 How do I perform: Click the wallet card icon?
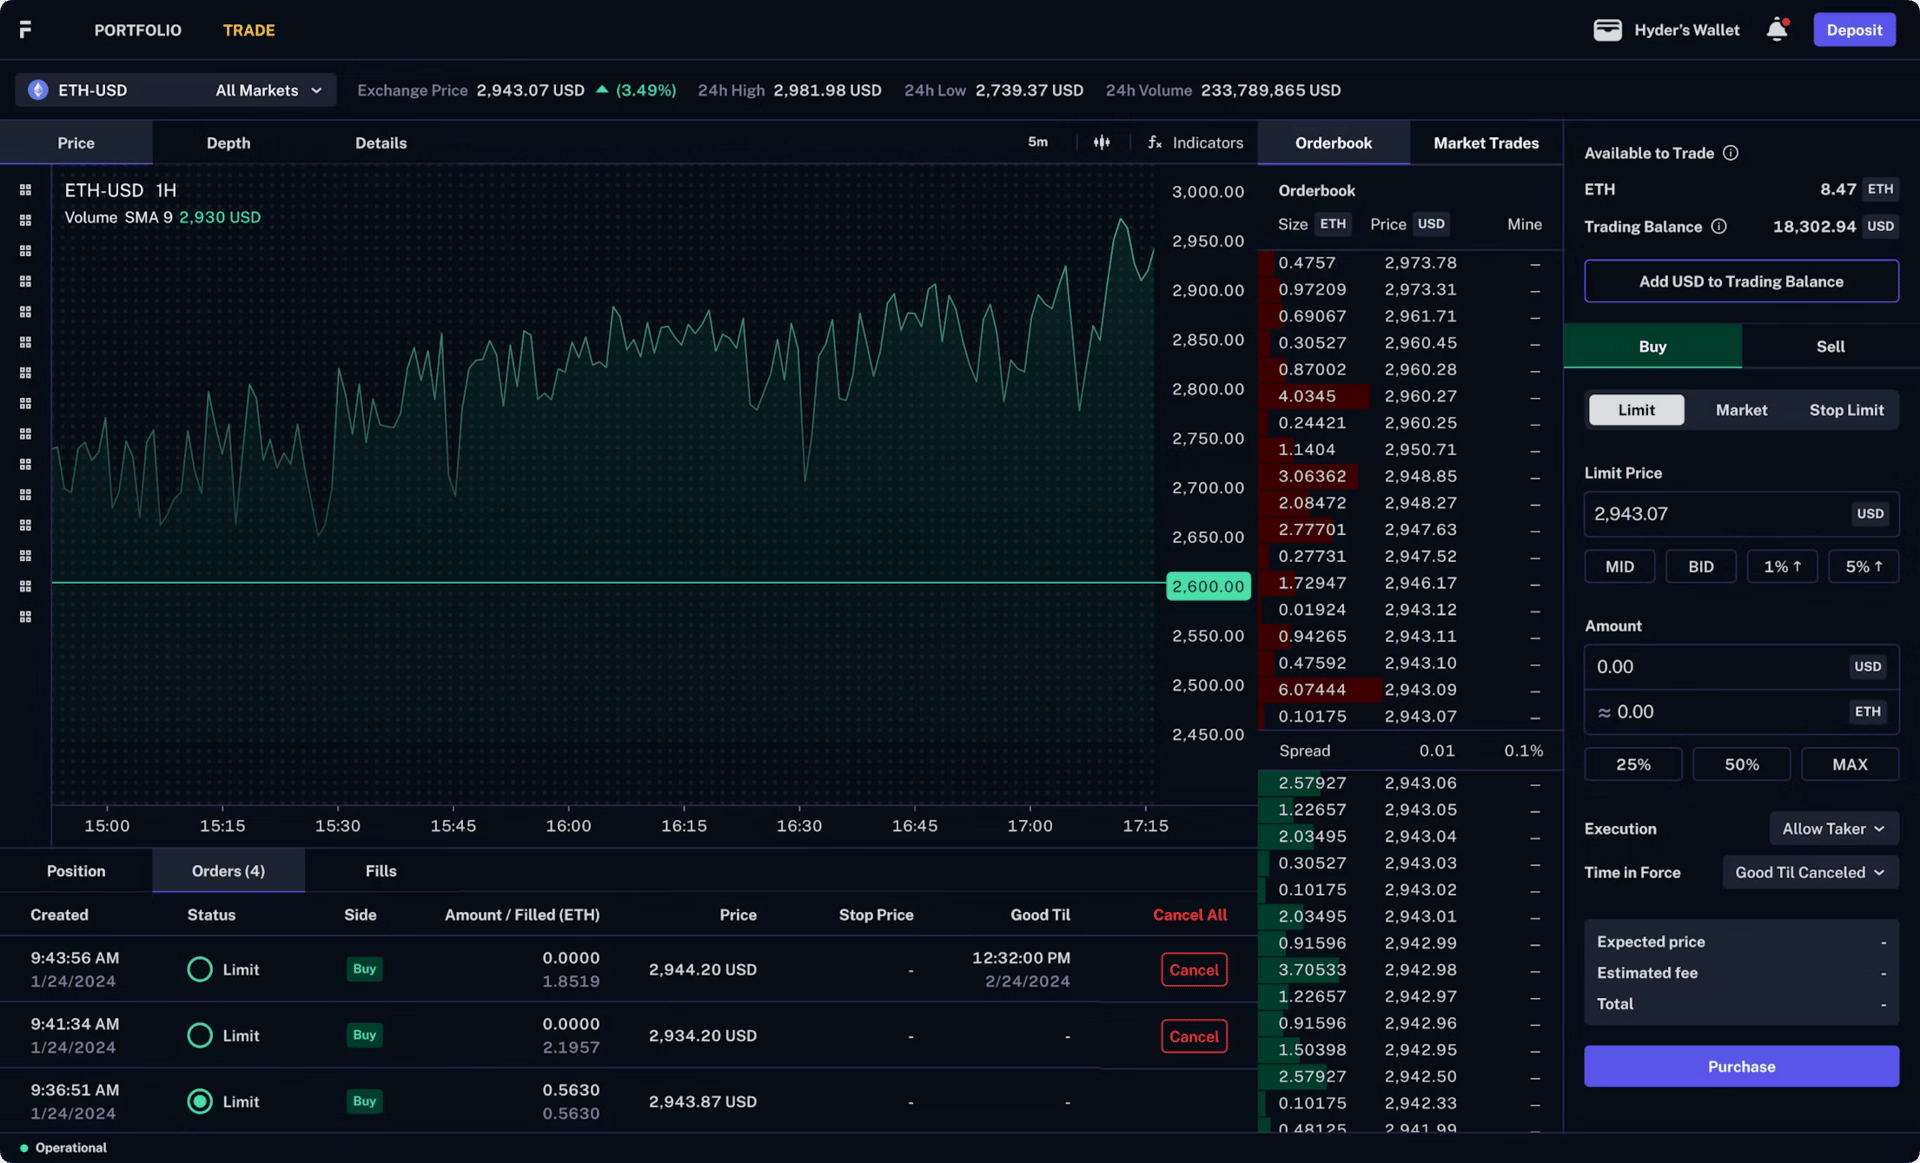click(1607, 30)
